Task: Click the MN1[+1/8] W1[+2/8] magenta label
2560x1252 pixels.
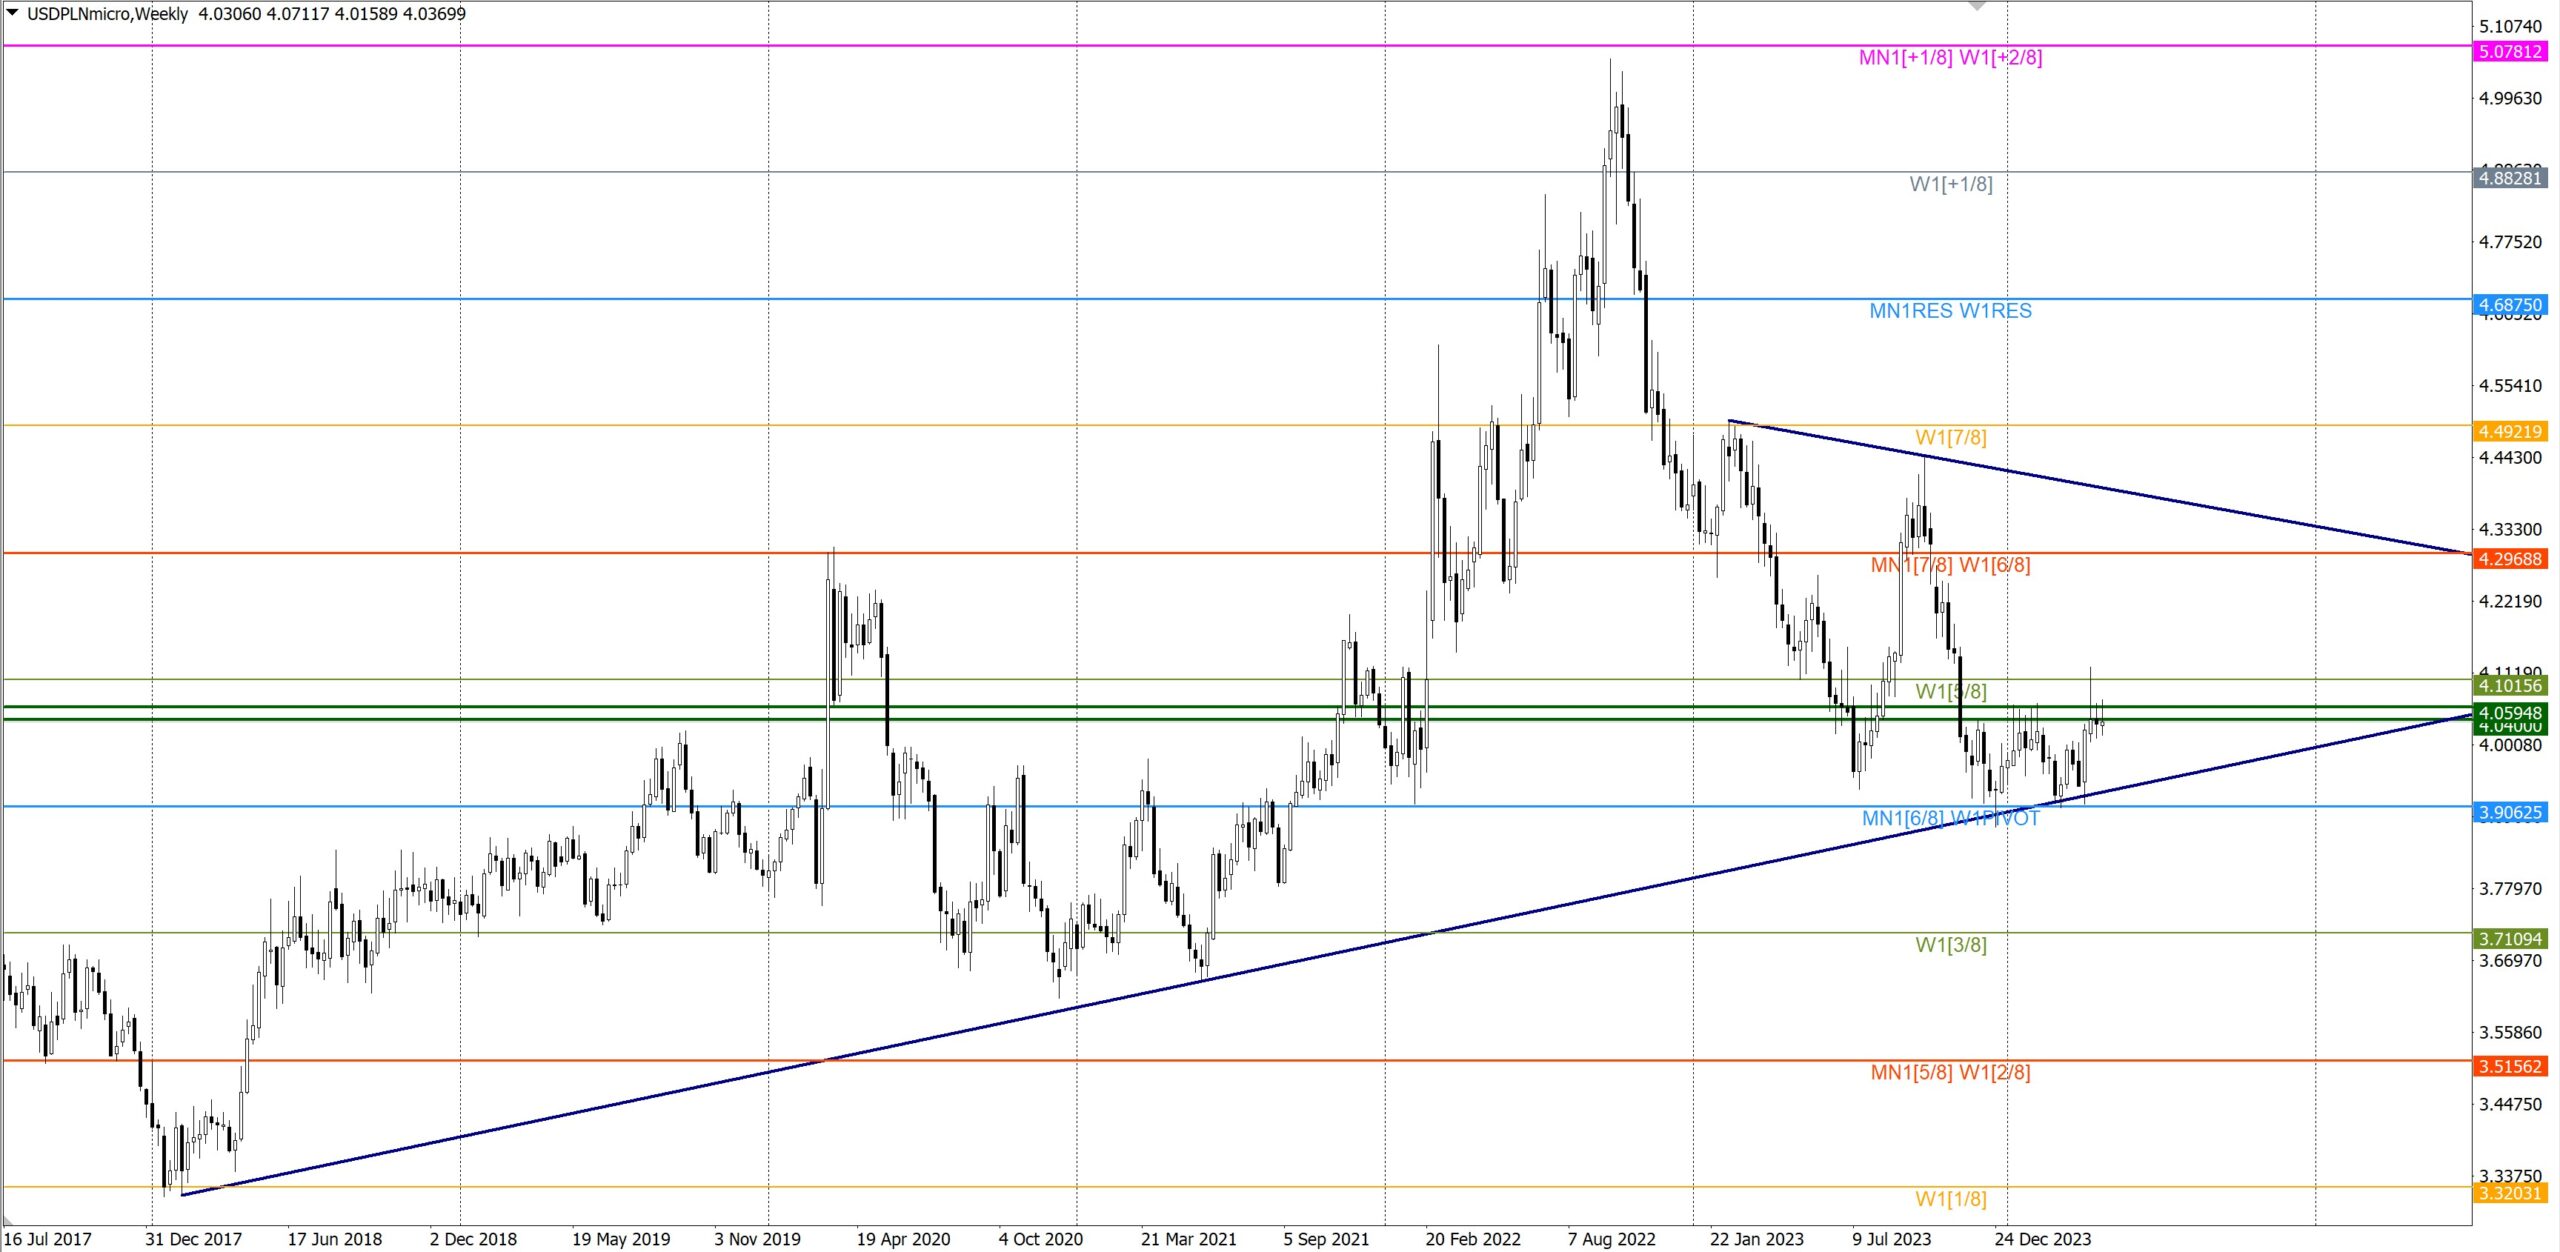Action: click(1950, 57)
